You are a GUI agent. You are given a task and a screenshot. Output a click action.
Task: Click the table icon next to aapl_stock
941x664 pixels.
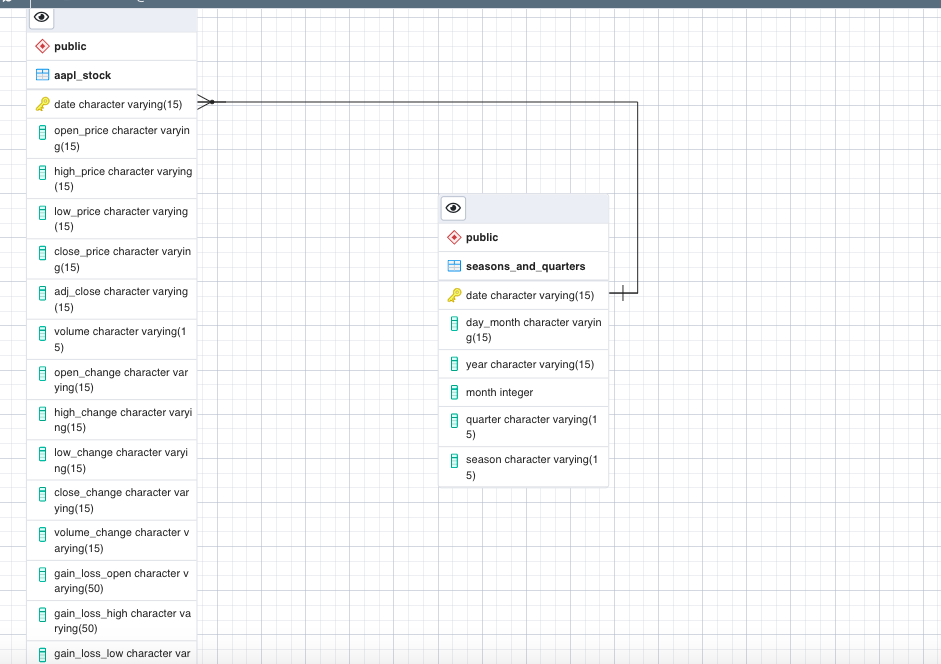42,75
